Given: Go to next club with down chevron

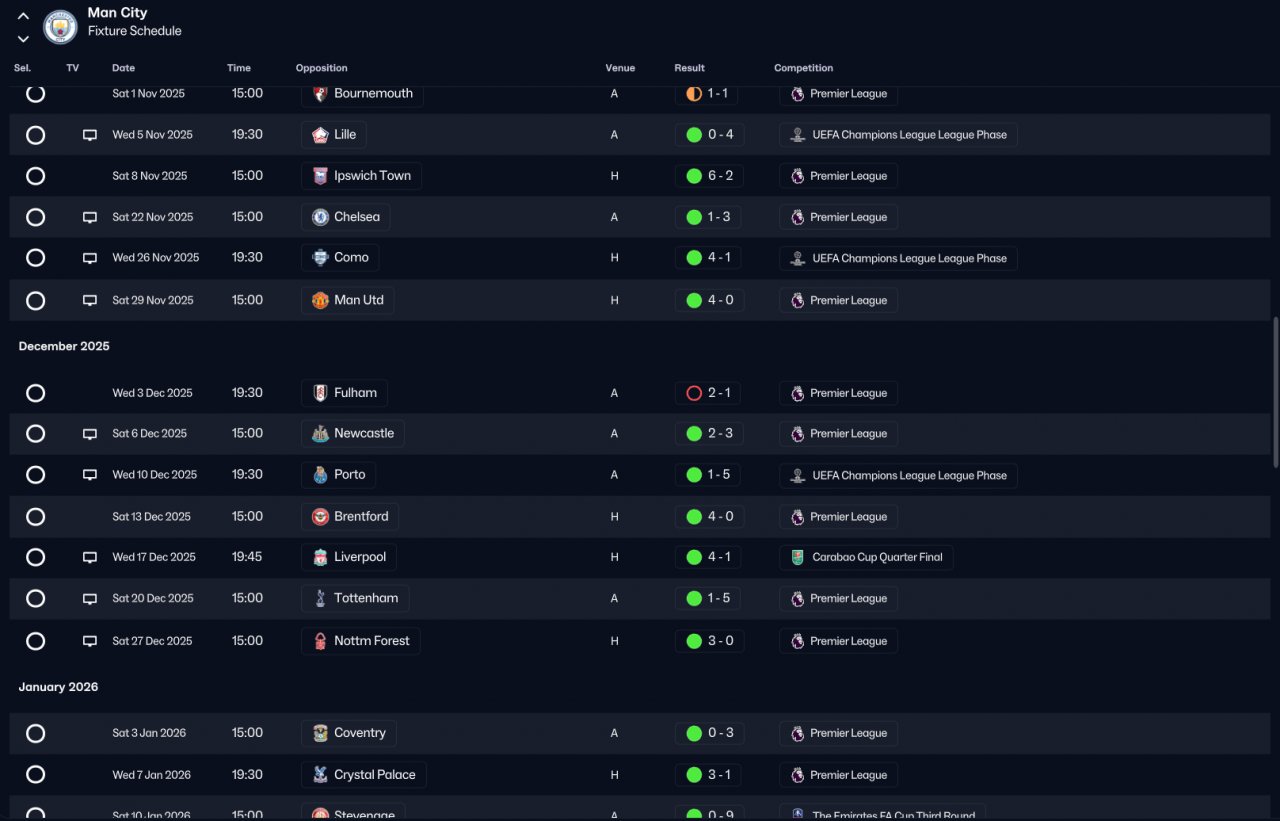Looking at the screenshot, I should [x=23, y=39].
